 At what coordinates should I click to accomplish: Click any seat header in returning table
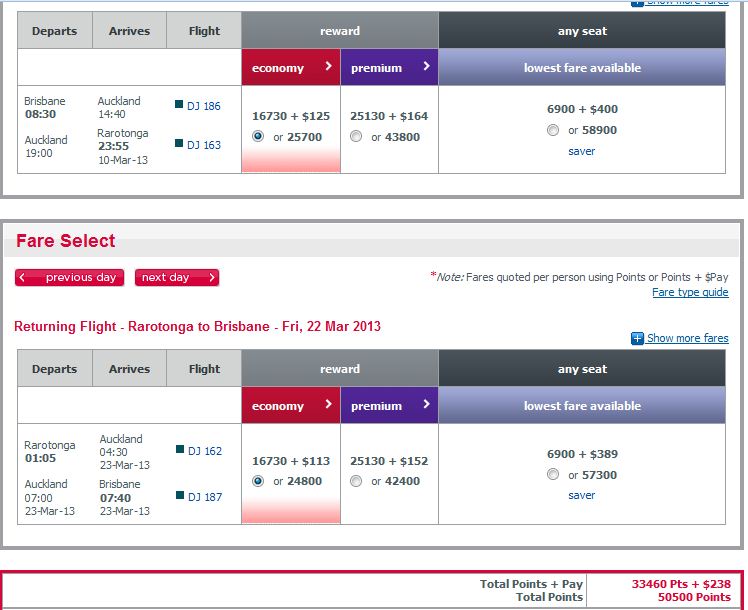coord(582,369)
